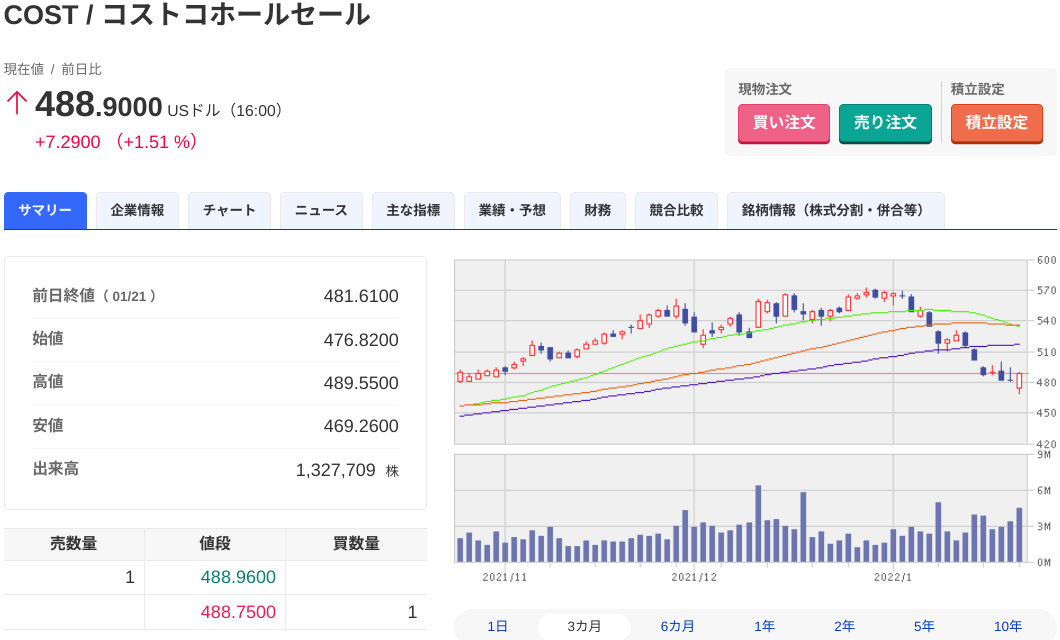The height and width of the screenshot is (640, 1060).
Task: Open the 企業情報 tab
Action: click(137, 210)
